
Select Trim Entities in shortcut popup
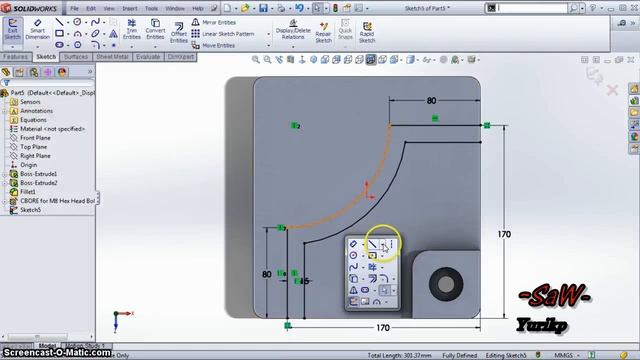[x=372, y=267]
